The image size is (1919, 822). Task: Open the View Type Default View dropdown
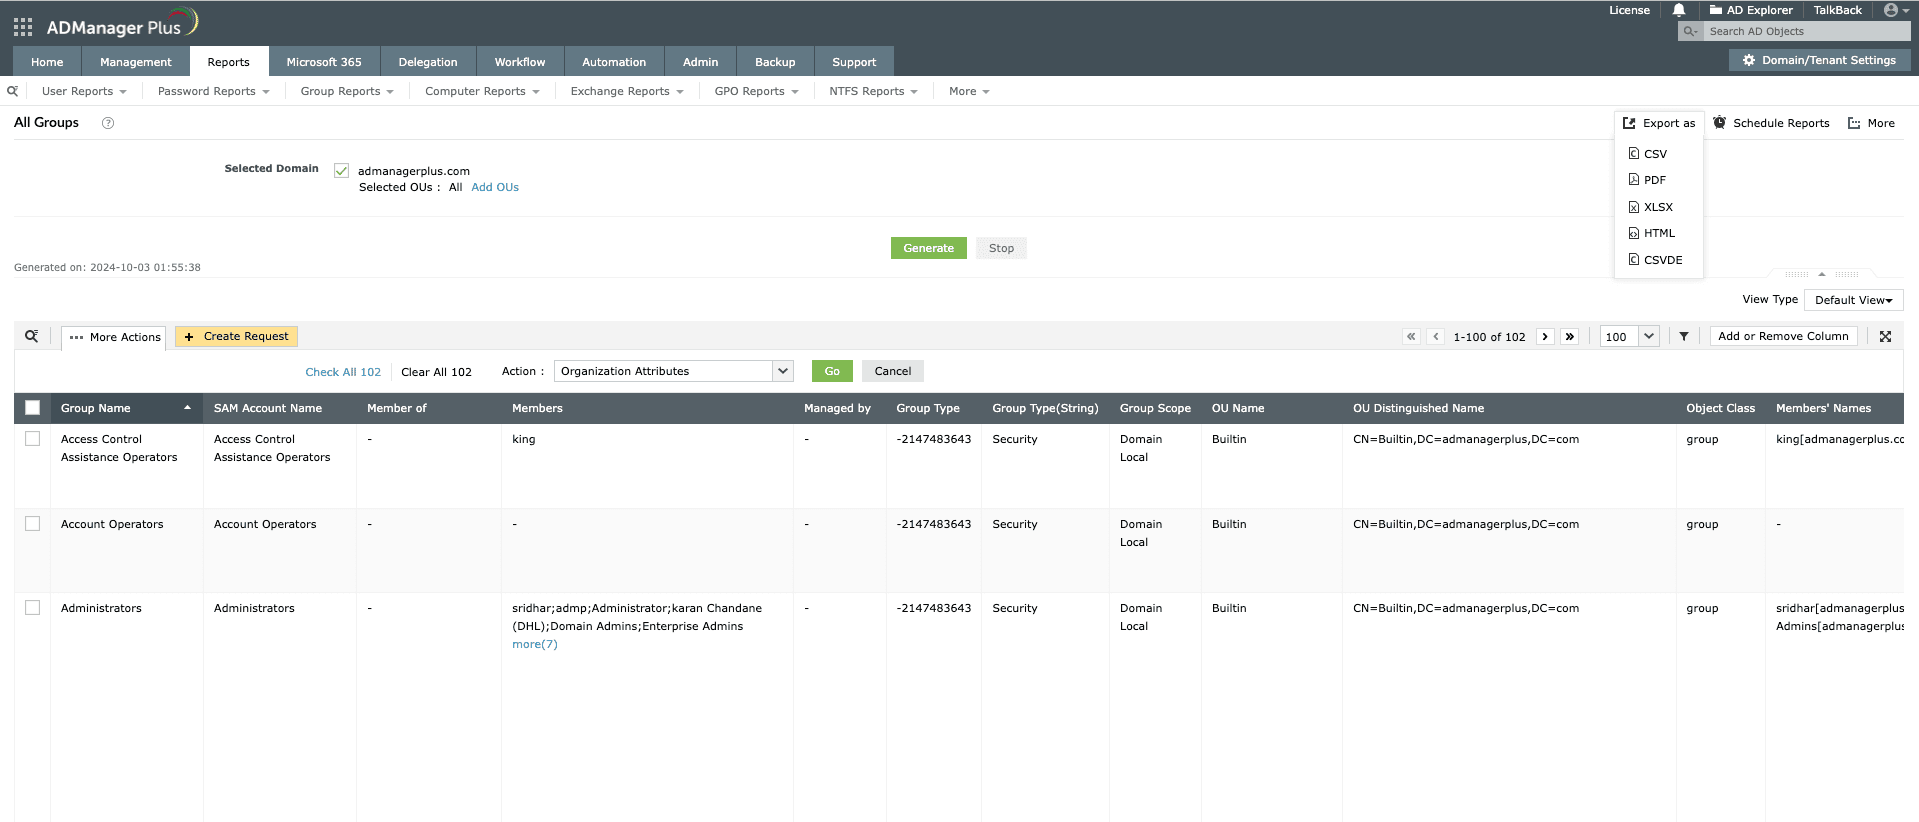click(x=1853, y=300)
